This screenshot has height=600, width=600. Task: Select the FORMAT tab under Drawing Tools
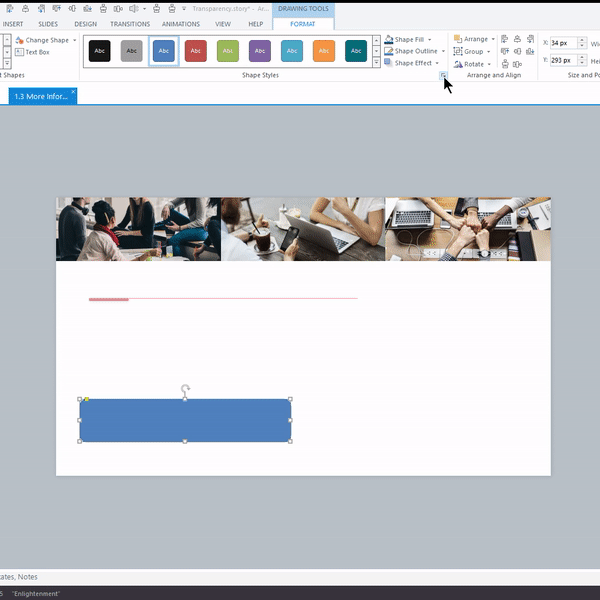[303, 24]
